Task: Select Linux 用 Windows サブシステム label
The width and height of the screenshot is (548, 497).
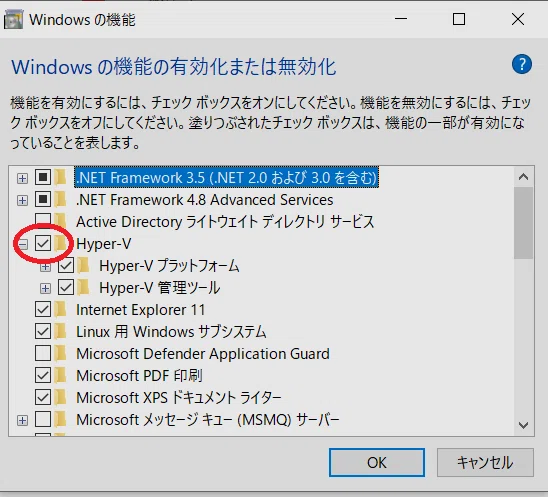Action: (171, 331)
